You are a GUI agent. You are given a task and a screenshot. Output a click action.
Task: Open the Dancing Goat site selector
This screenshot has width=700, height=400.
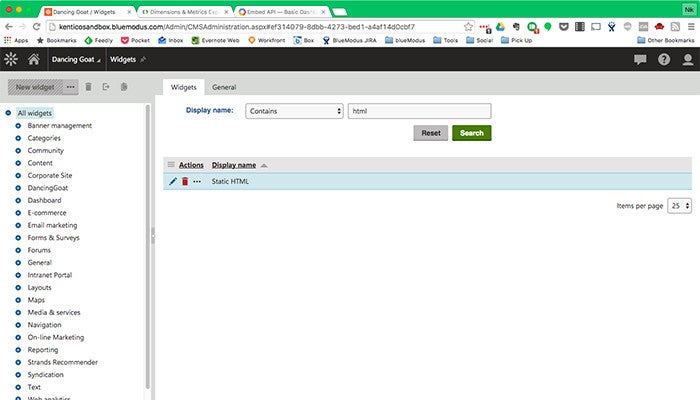(x=76, y=59)
